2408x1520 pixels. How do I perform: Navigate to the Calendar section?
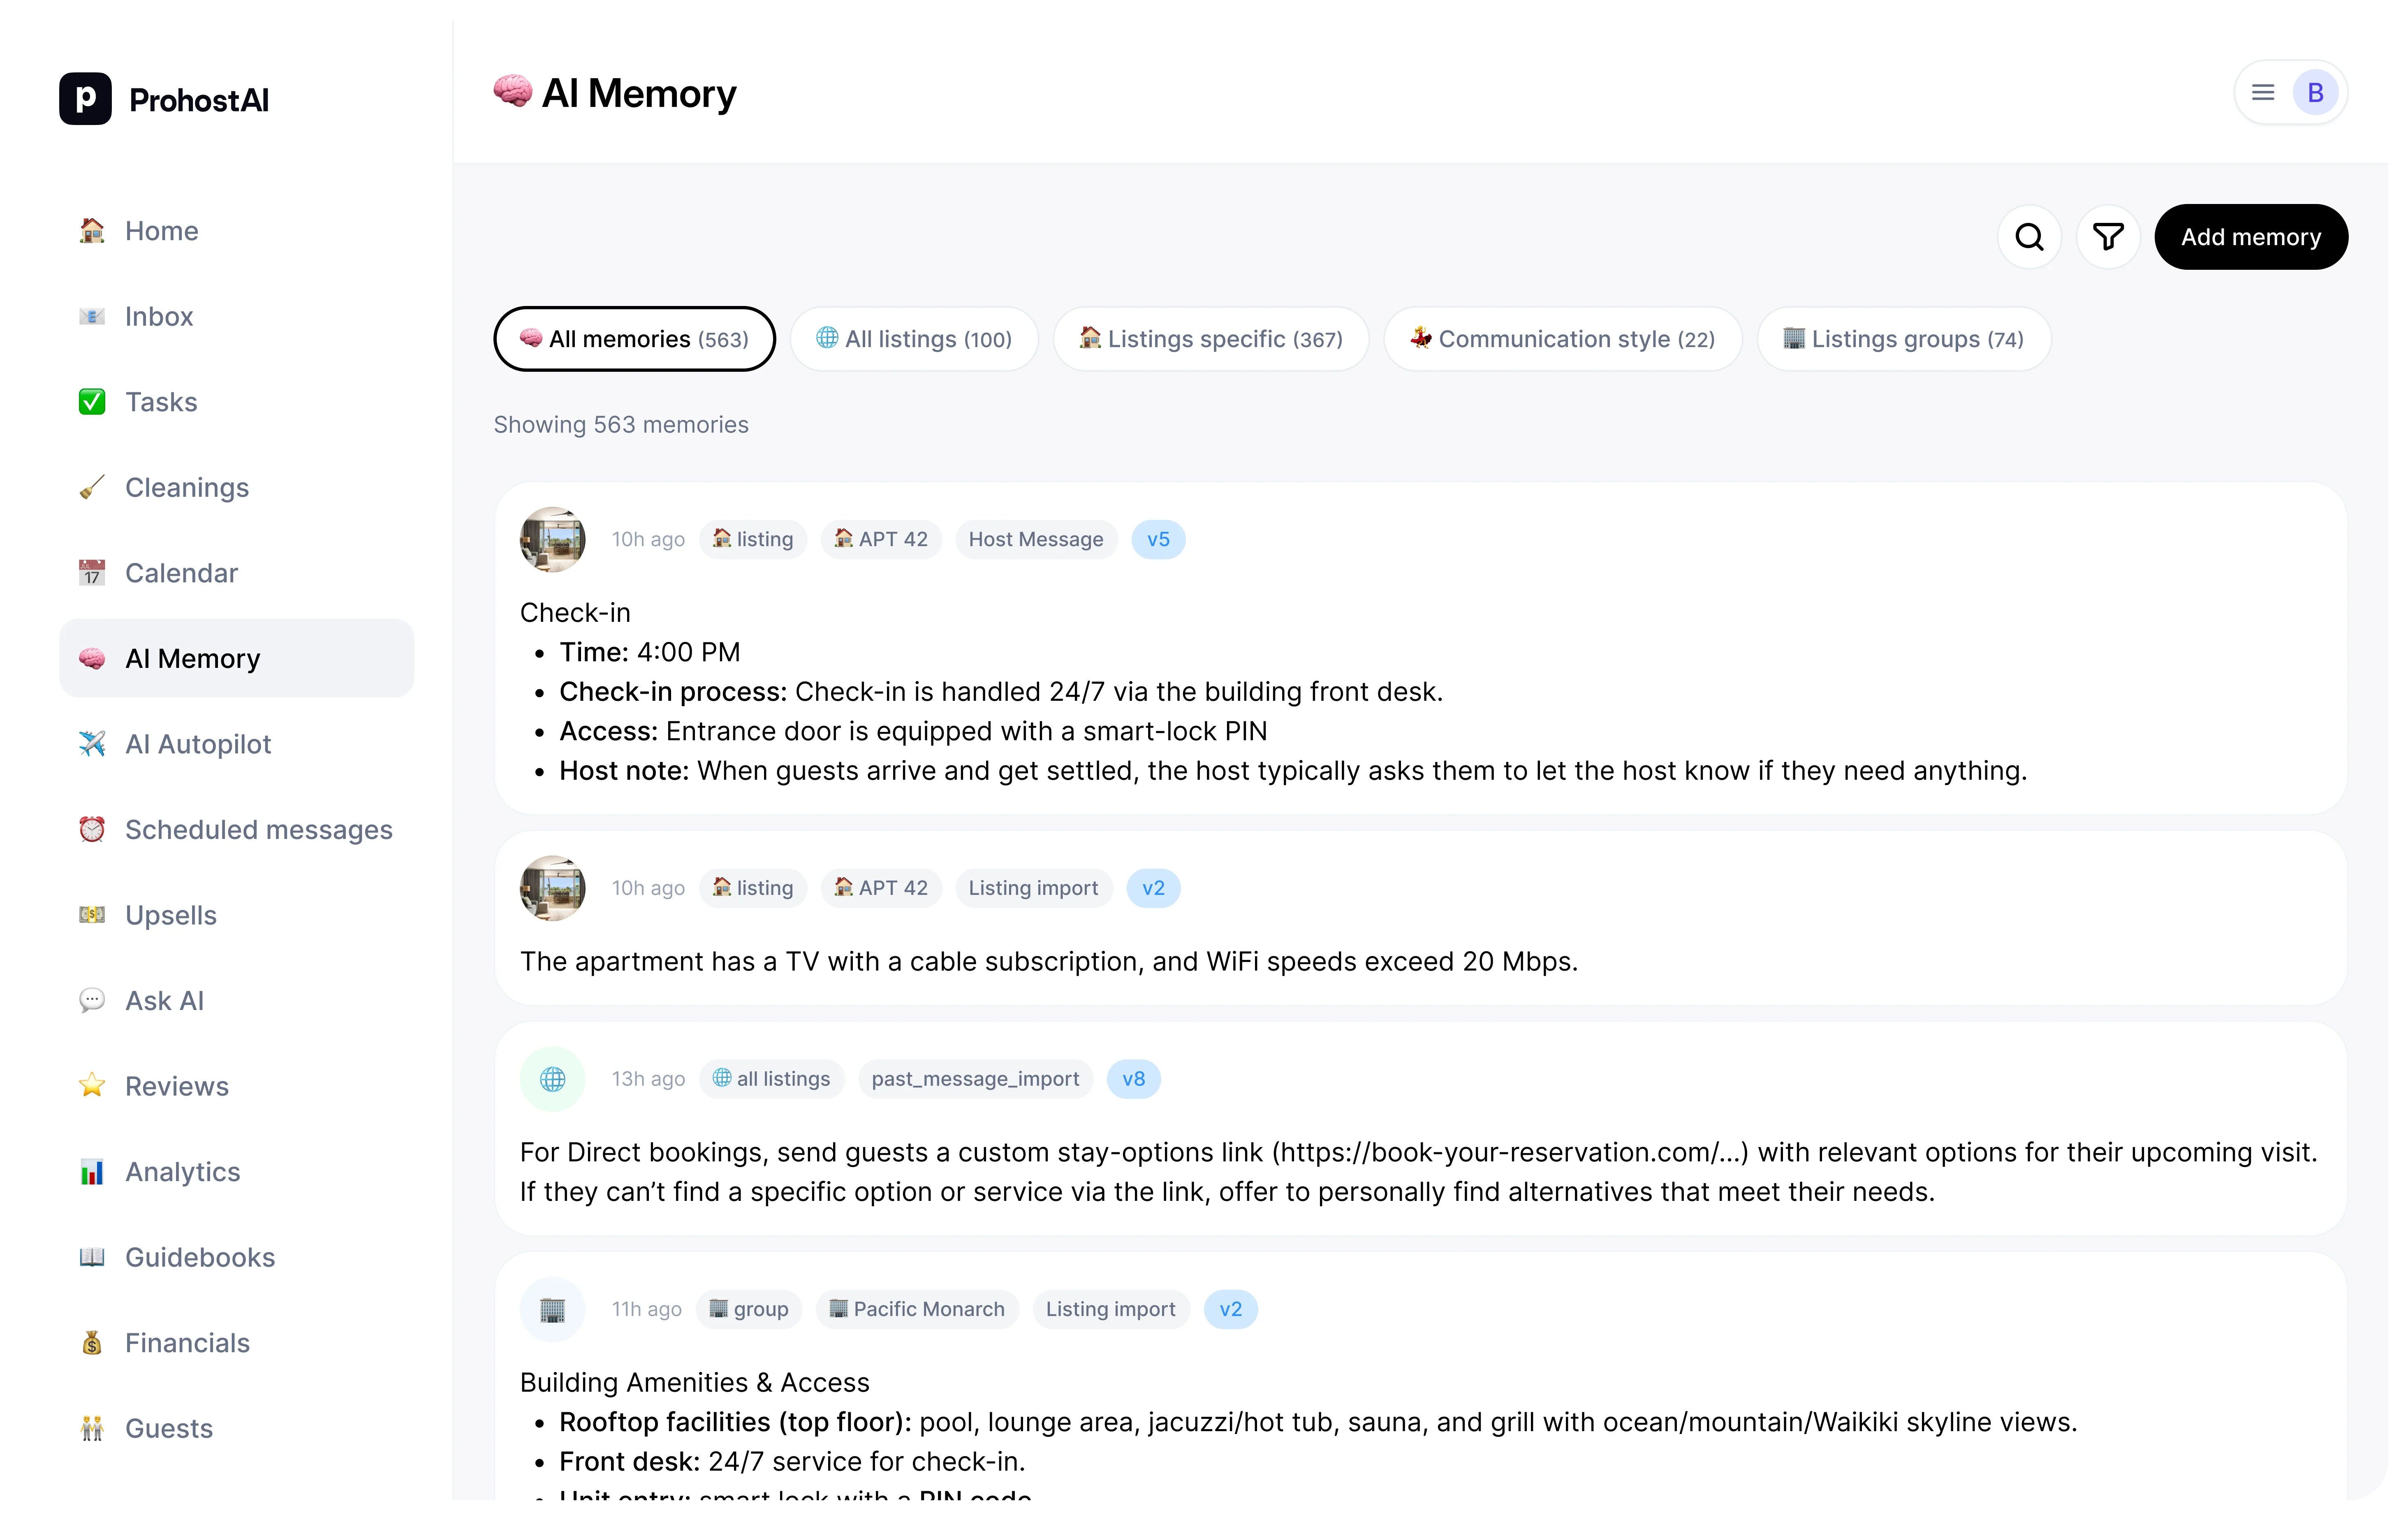point(181,573)
